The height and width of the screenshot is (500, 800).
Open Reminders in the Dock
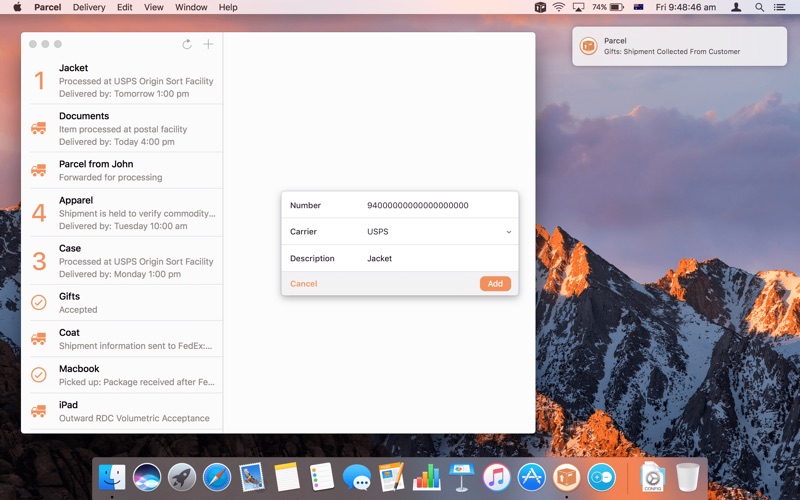(x=322, y=477)
